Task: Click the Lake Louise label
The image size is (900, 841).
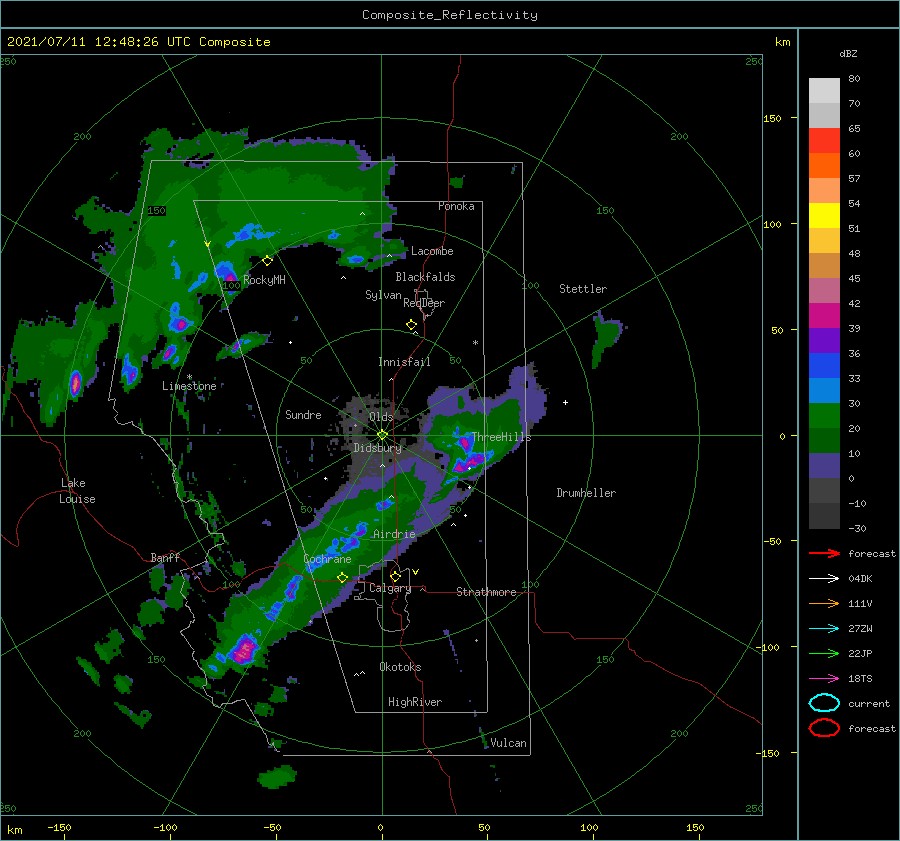Action: [x=77, y=491]
